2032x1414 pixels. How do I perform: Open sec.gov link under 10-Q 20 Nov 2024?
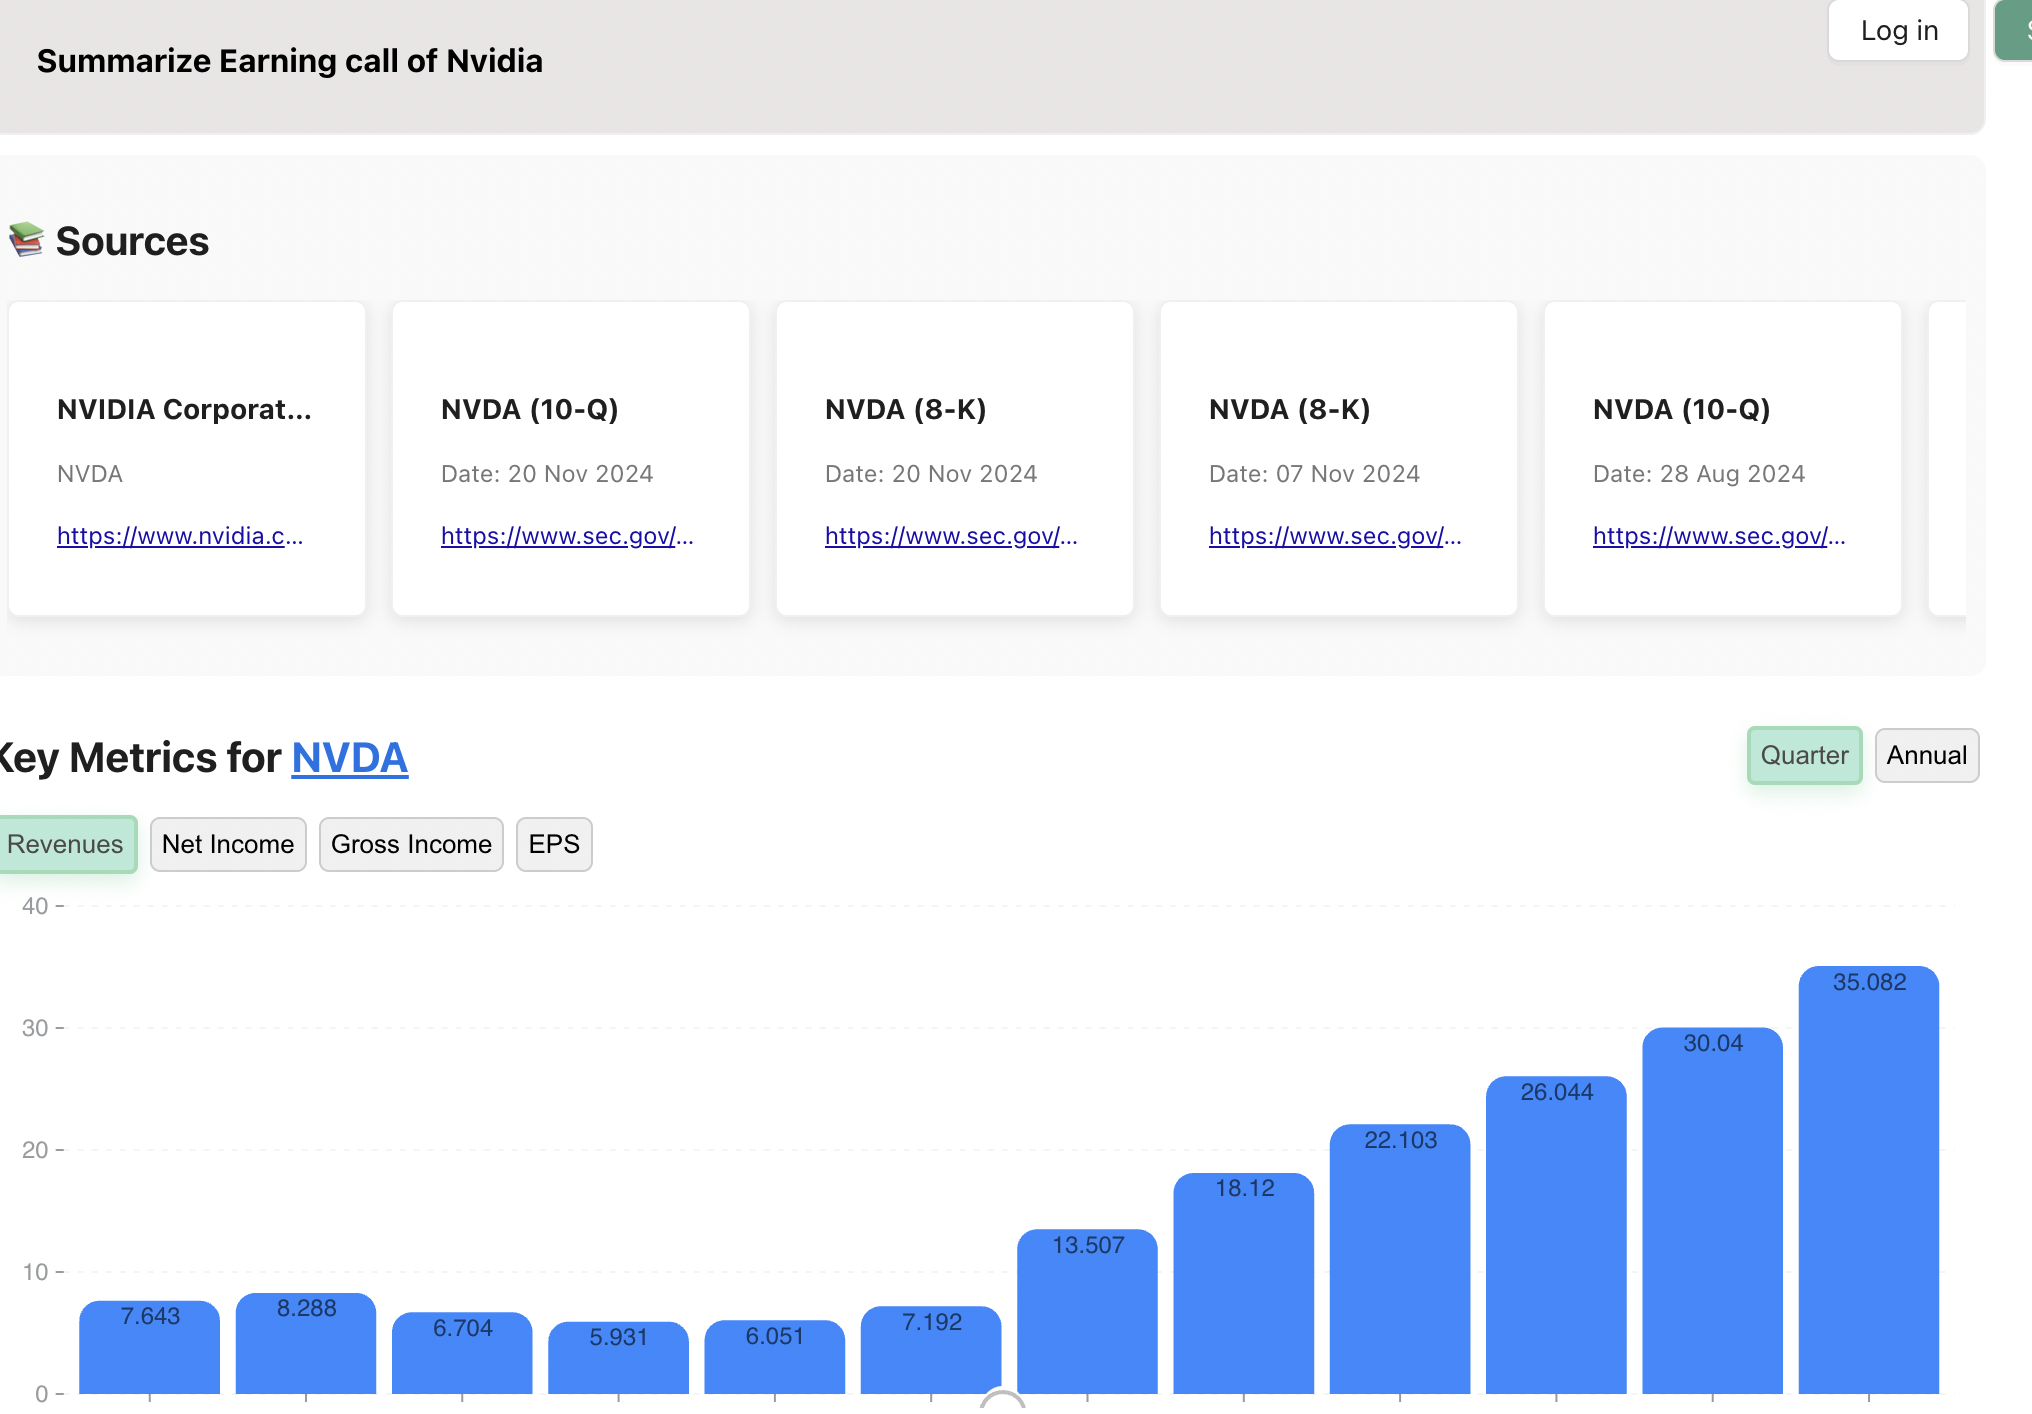pyautogui.click(x=567, y=536)
